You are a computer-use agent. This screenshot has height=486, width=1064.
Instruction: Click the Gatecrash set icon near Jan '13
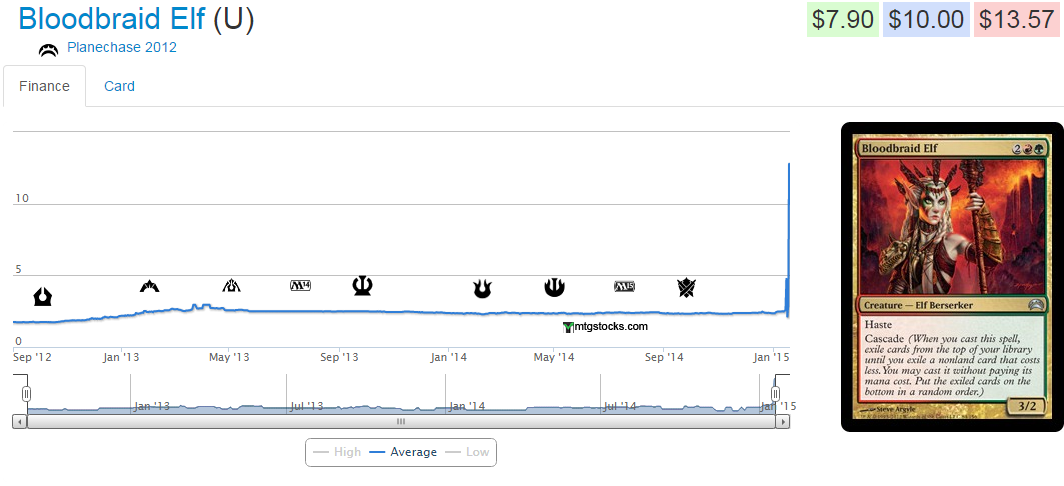pos(150,287)
